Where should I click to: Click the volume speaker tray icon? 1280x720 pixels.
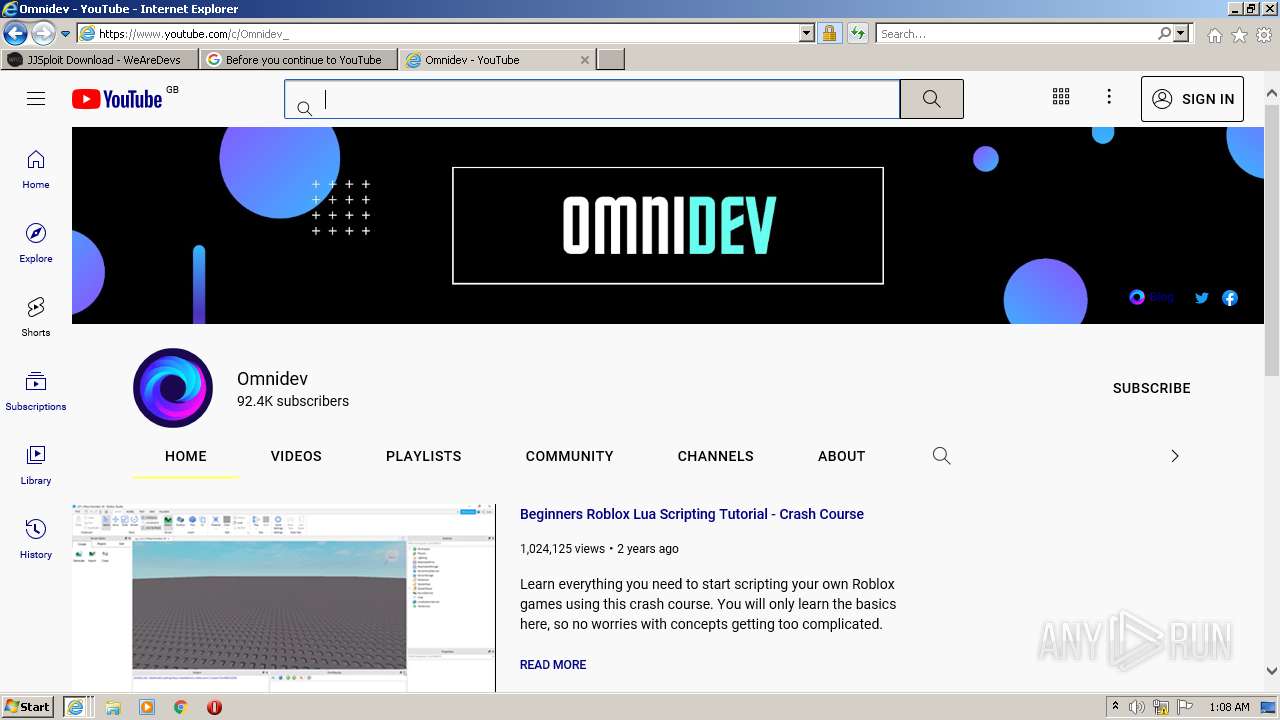pos(1137,707)
